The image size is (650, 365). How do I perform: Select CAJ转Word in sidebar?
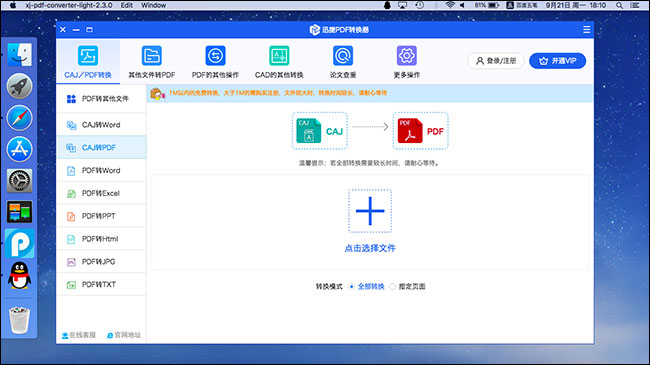coord(101,125)
